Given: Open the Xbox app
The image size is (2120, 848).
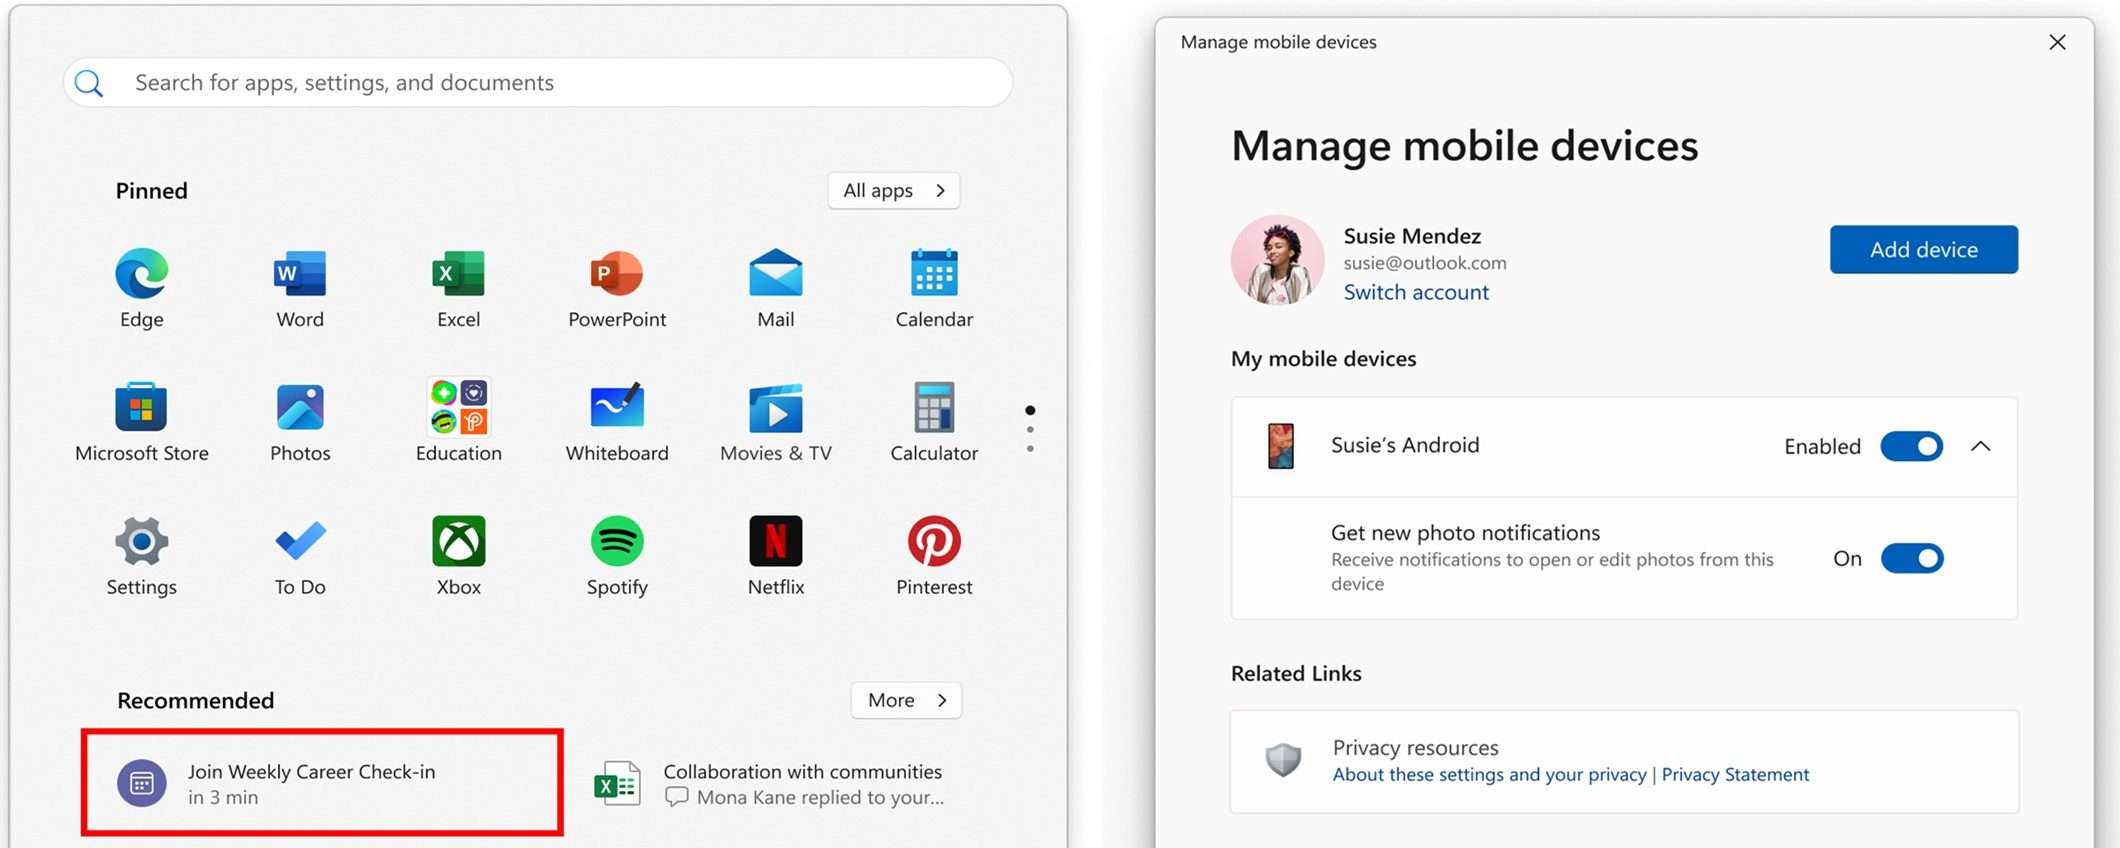Looking at the screenshot, I should 459,556.
